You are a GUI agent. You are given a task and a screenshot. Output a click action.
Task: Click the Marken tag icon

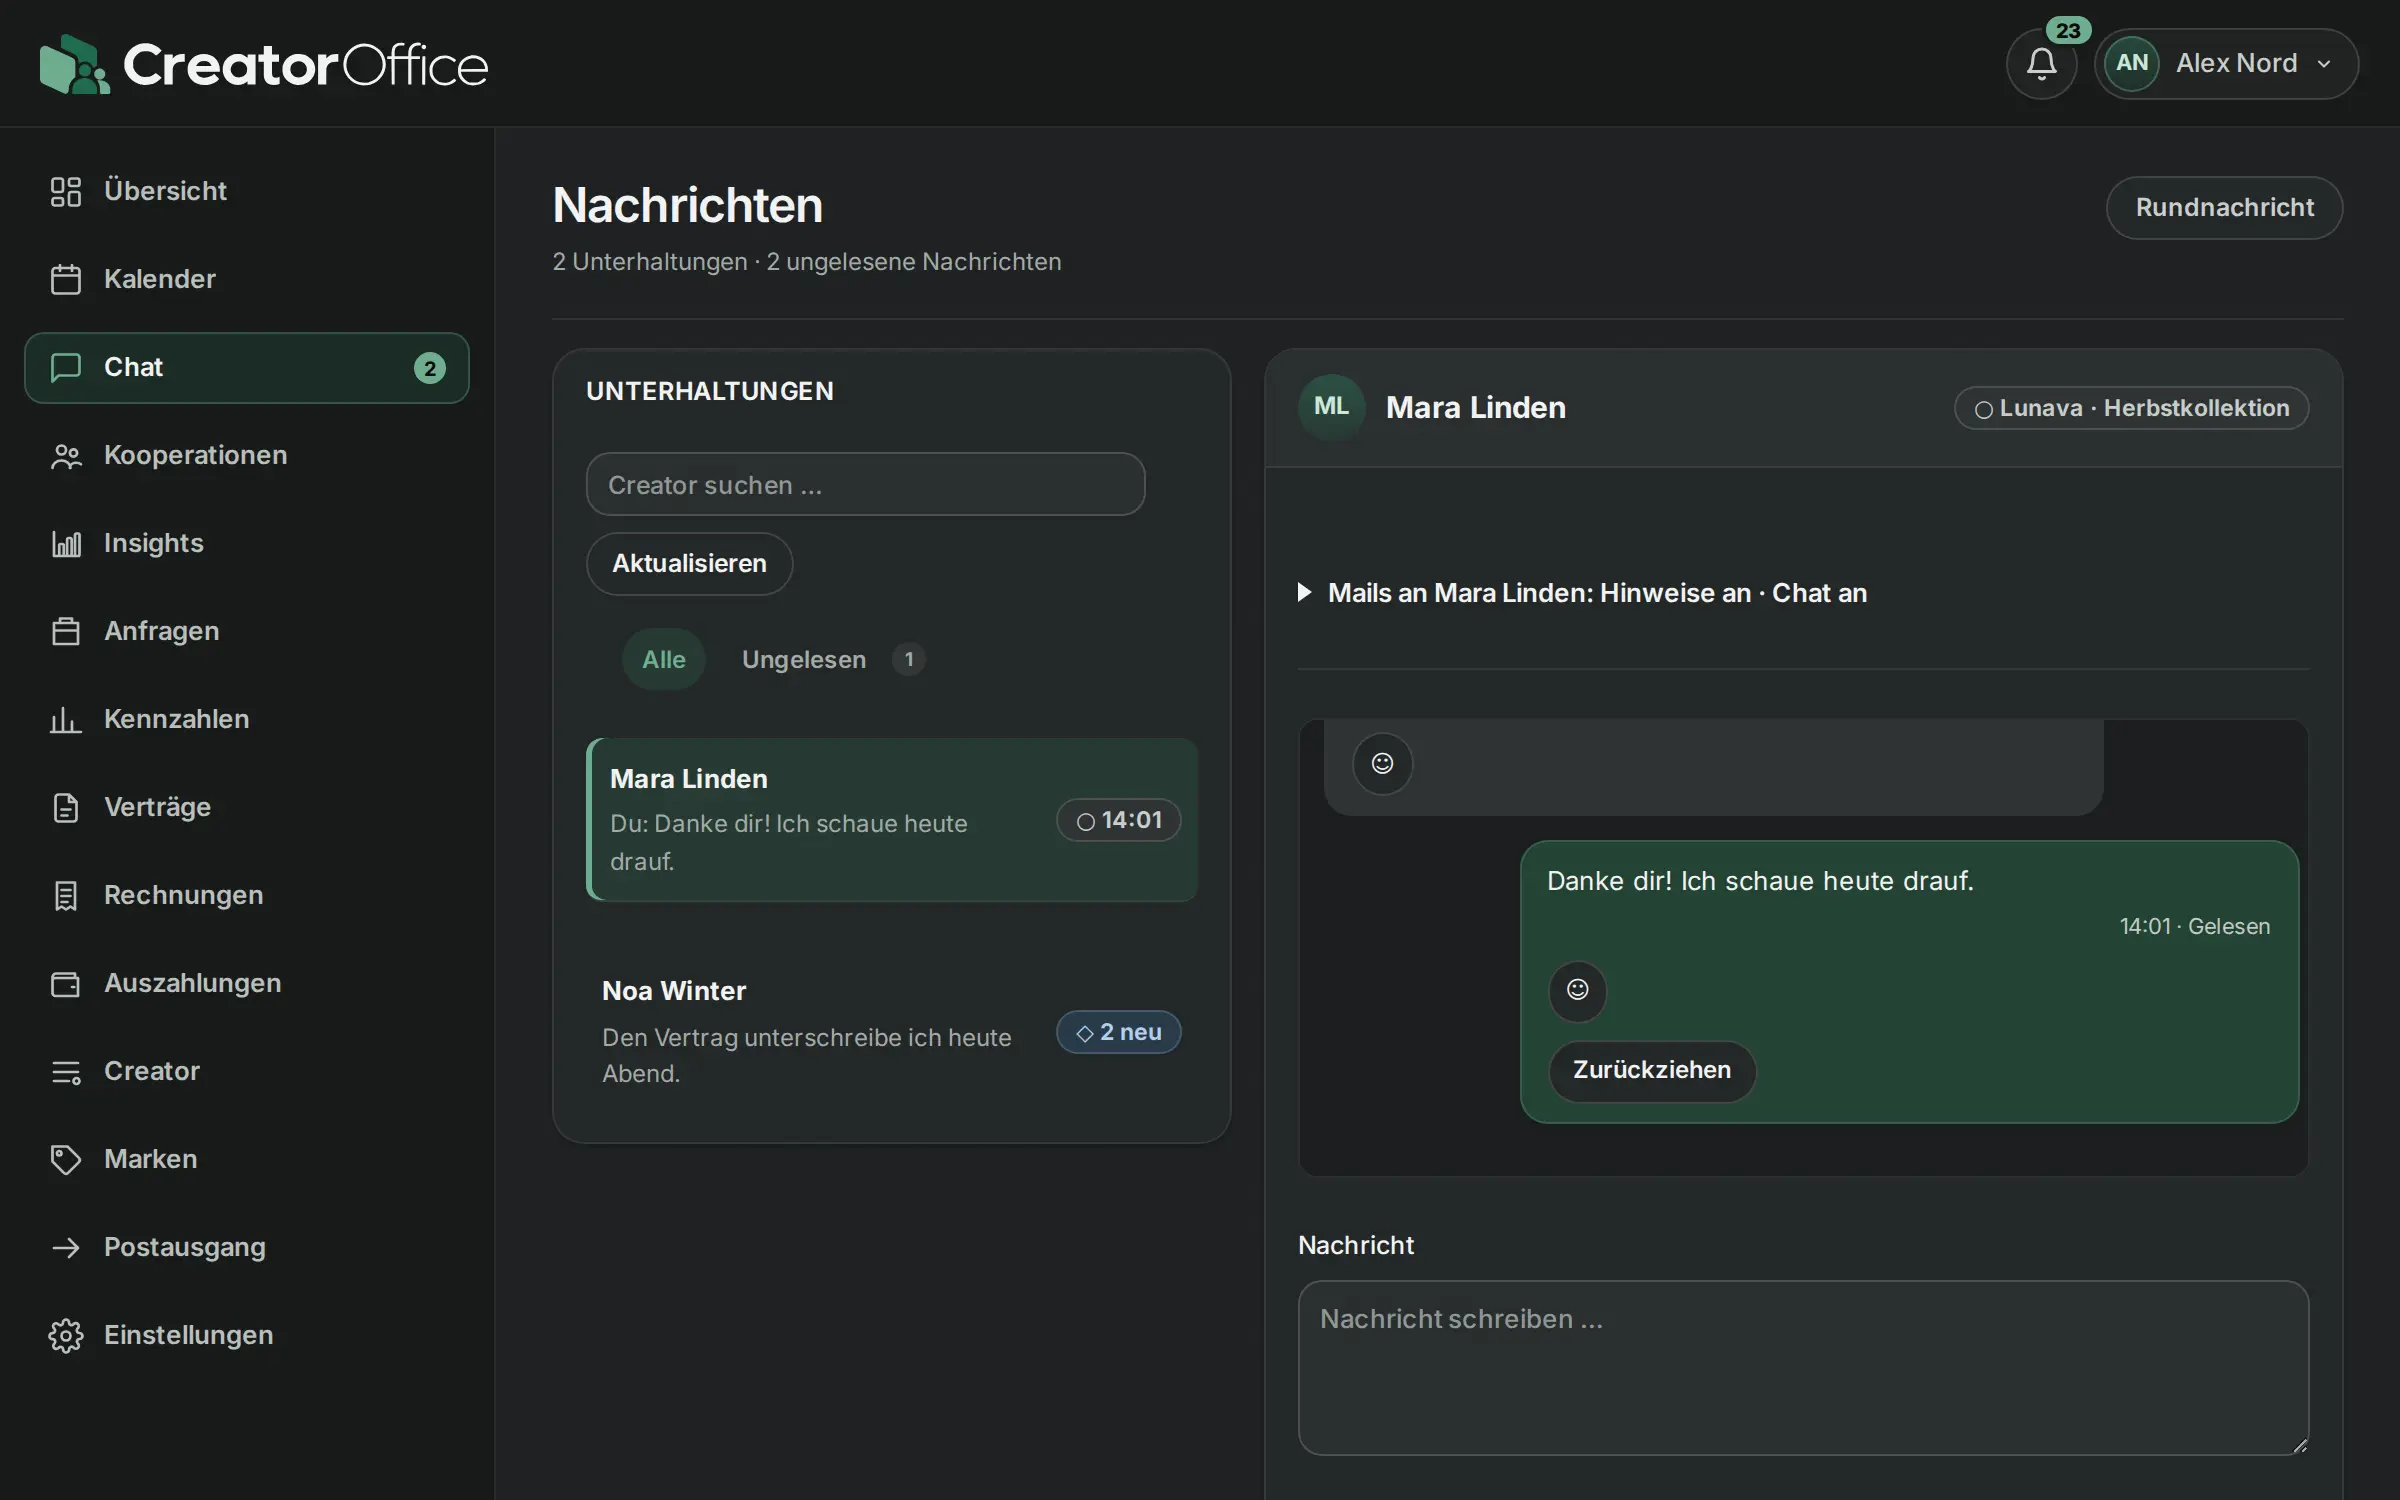click(x=66, y=1159)
